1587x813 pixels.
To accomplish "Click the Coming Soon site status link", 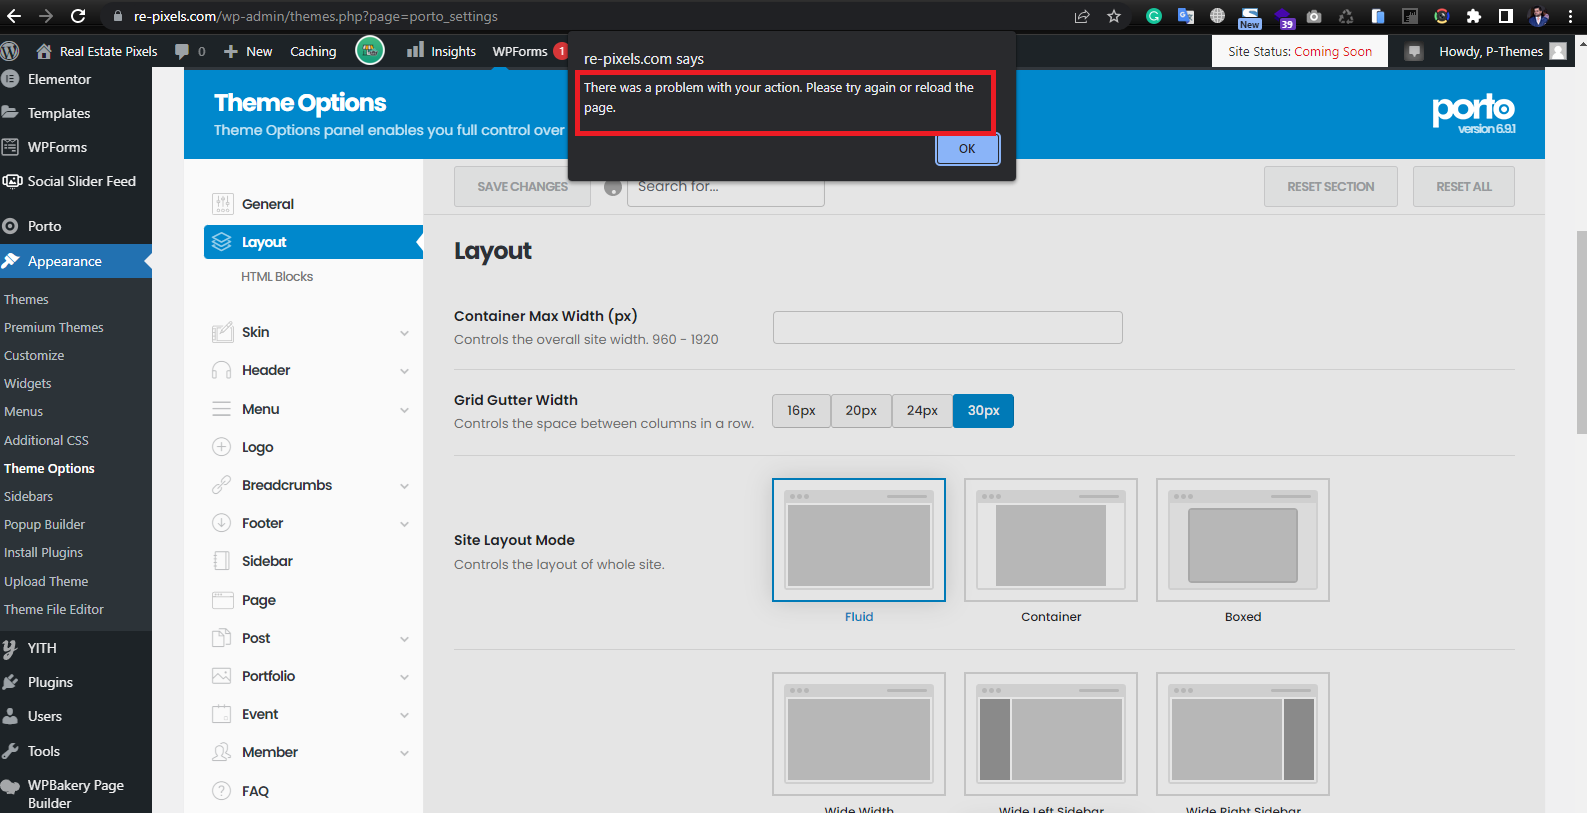I will [1333, 52].
